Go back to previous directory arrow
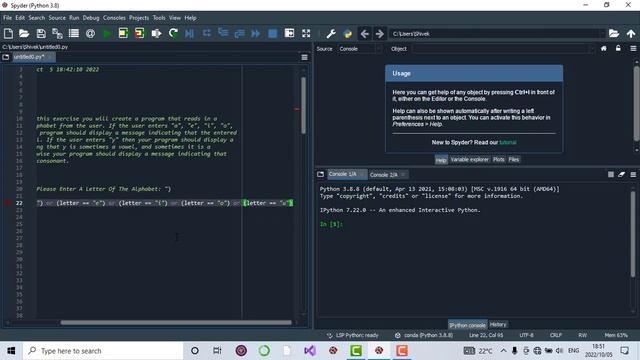The image size is (640, 360). [364, 33]
